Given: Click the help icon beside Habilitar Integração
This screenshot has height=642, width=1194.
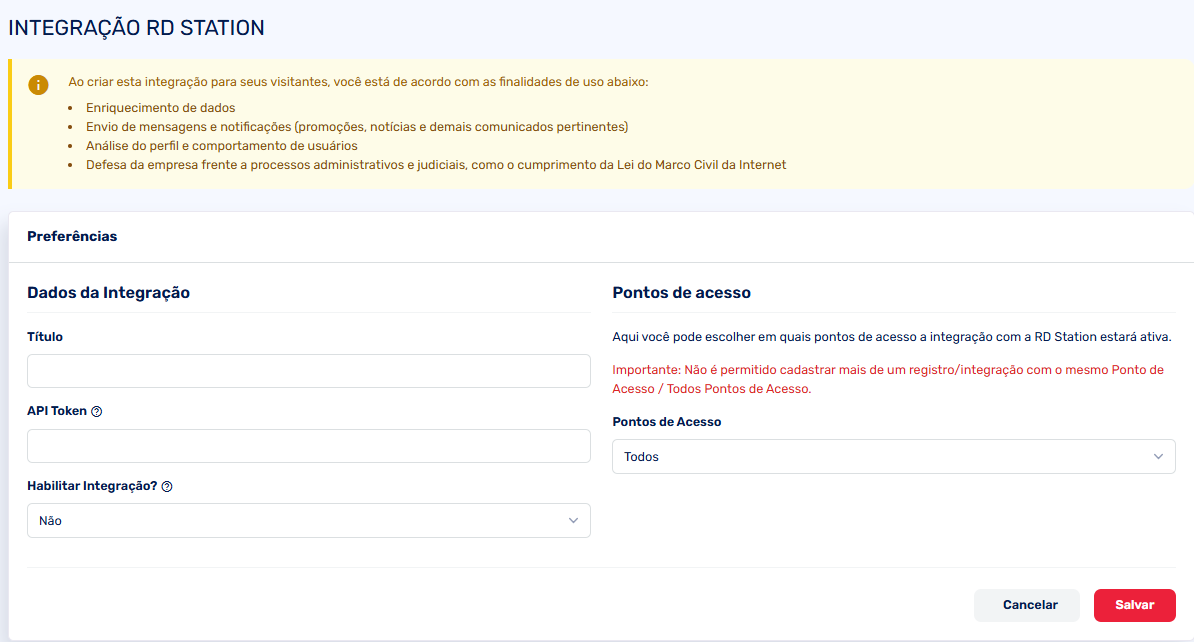Looking at the screenshot, I should pos(167,487).
